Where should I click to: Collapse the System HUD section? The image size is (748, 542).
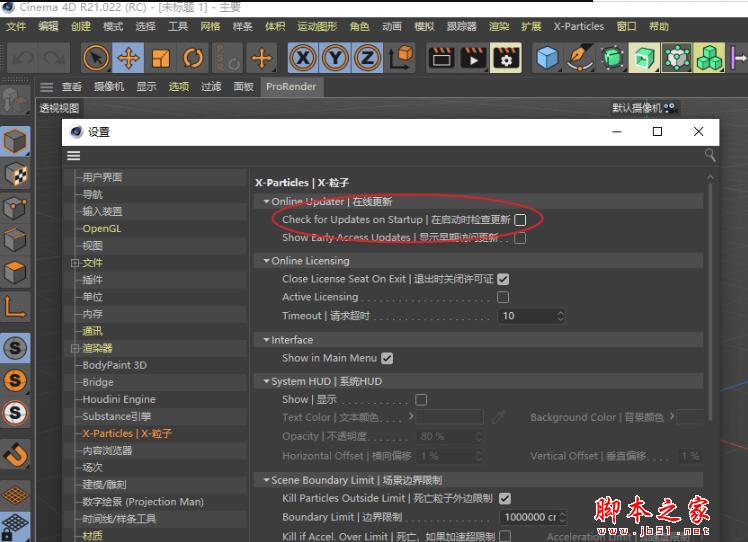[266, 381]
